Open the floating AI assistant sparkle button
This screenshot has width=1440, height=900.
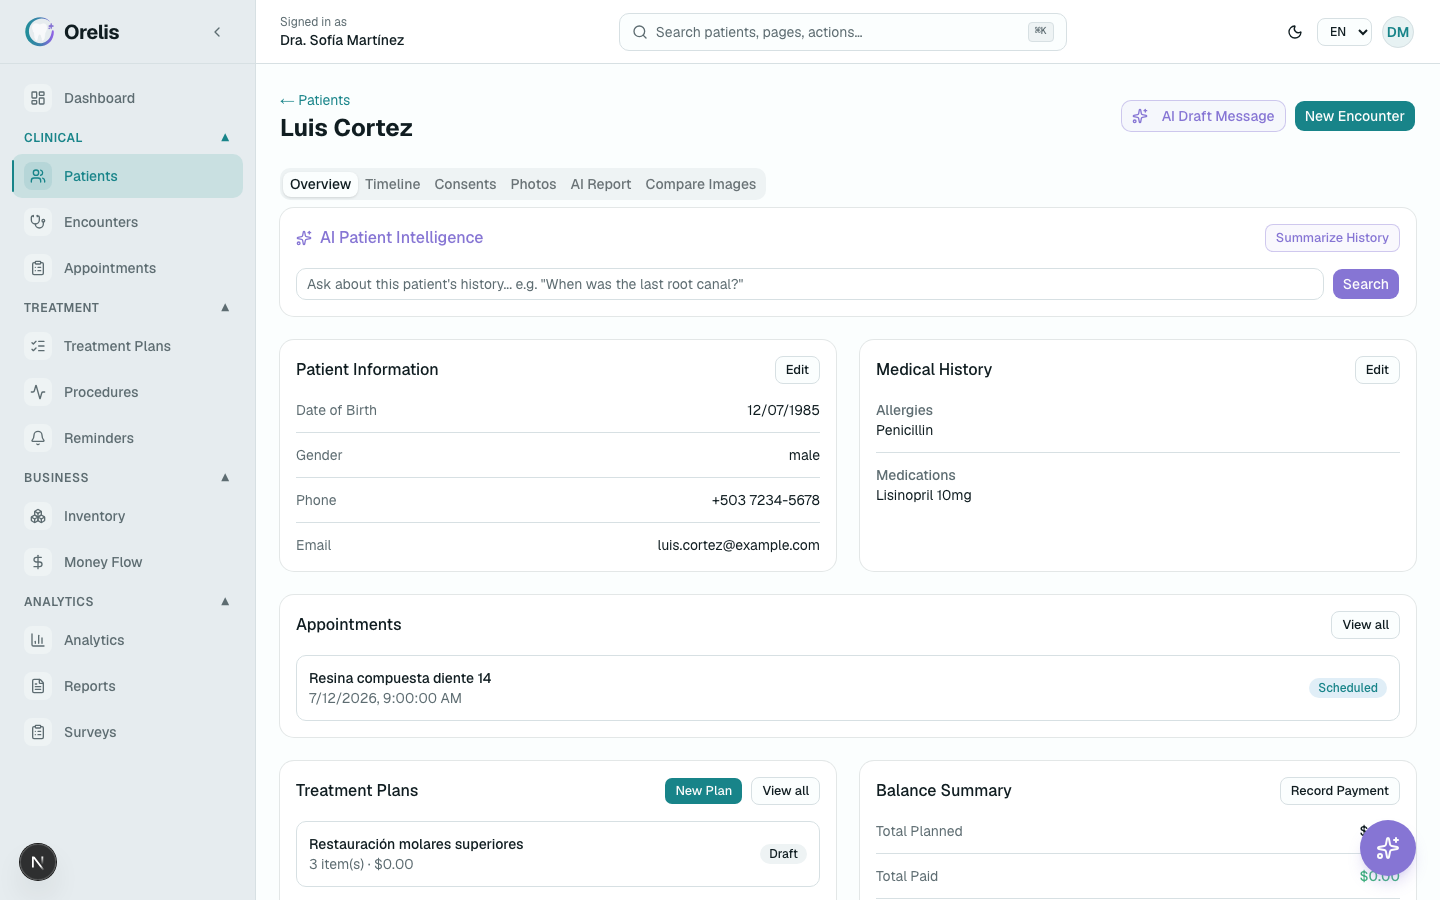1388,848
